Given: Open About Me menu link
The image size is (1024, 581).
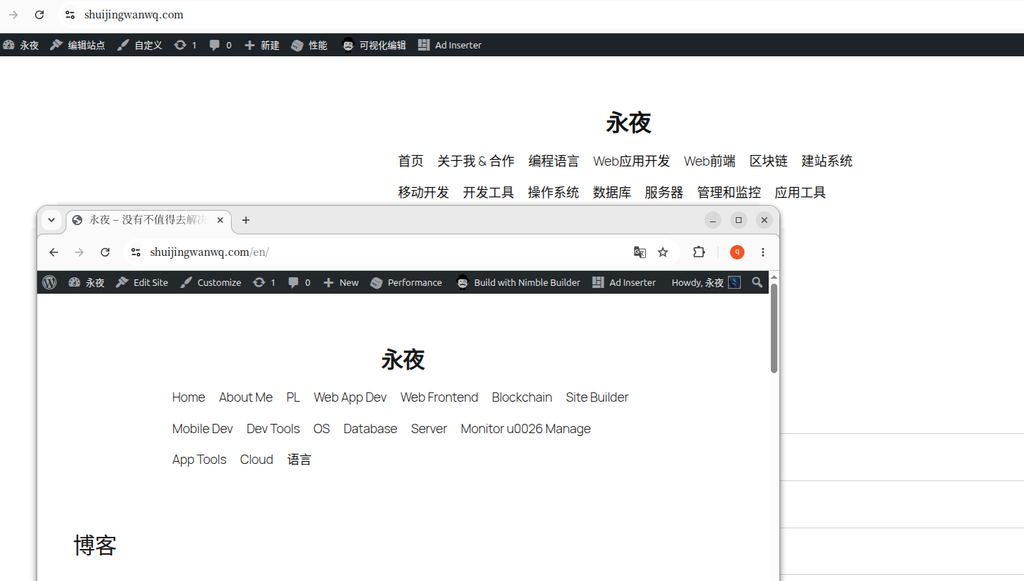Looking at the screenshot, I should [246, 398].
